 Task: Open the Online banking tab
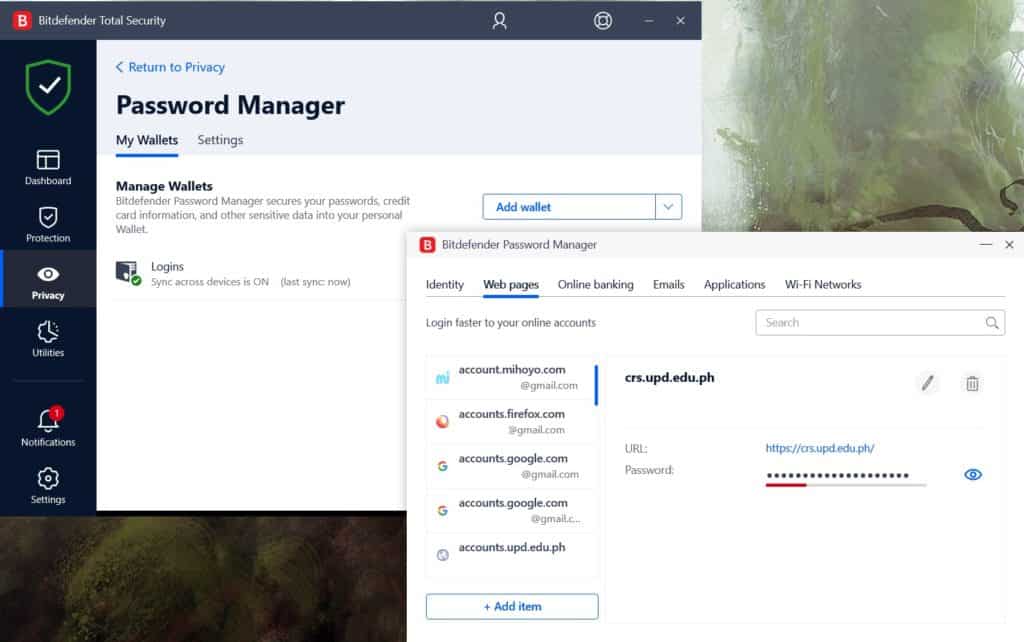[x=596, y=285]
